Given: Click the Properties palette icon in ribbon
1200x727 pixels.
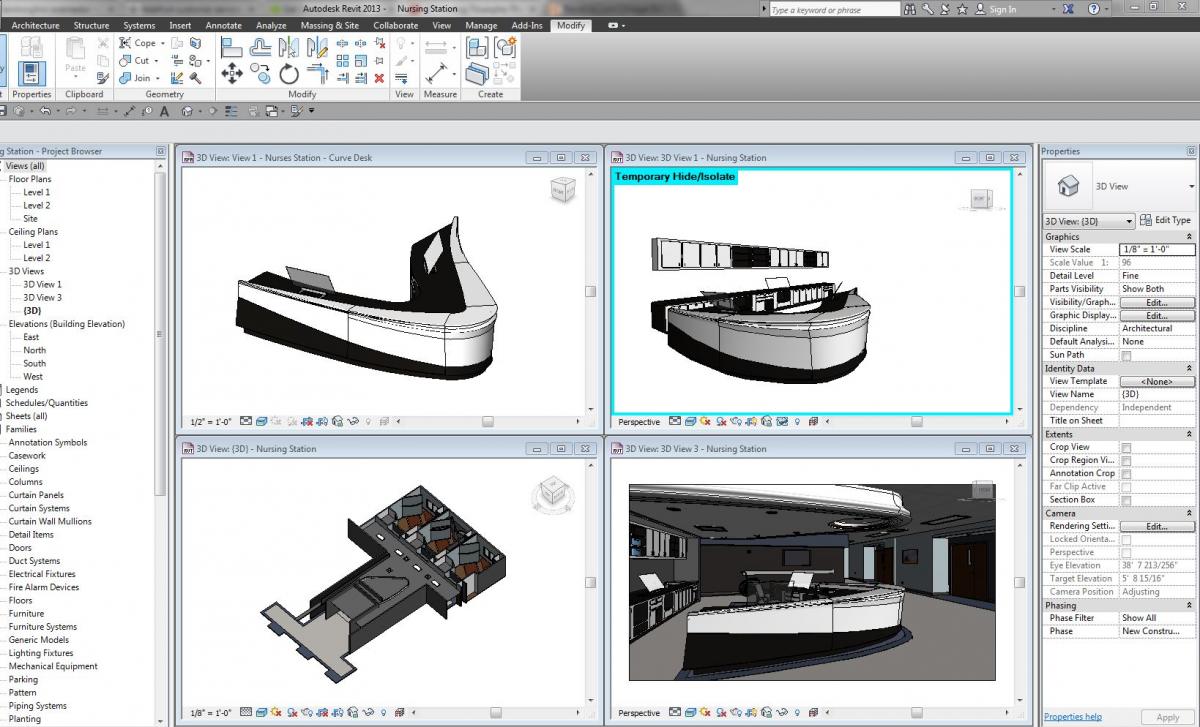Looking at the screenshot, I should [32, 72].
